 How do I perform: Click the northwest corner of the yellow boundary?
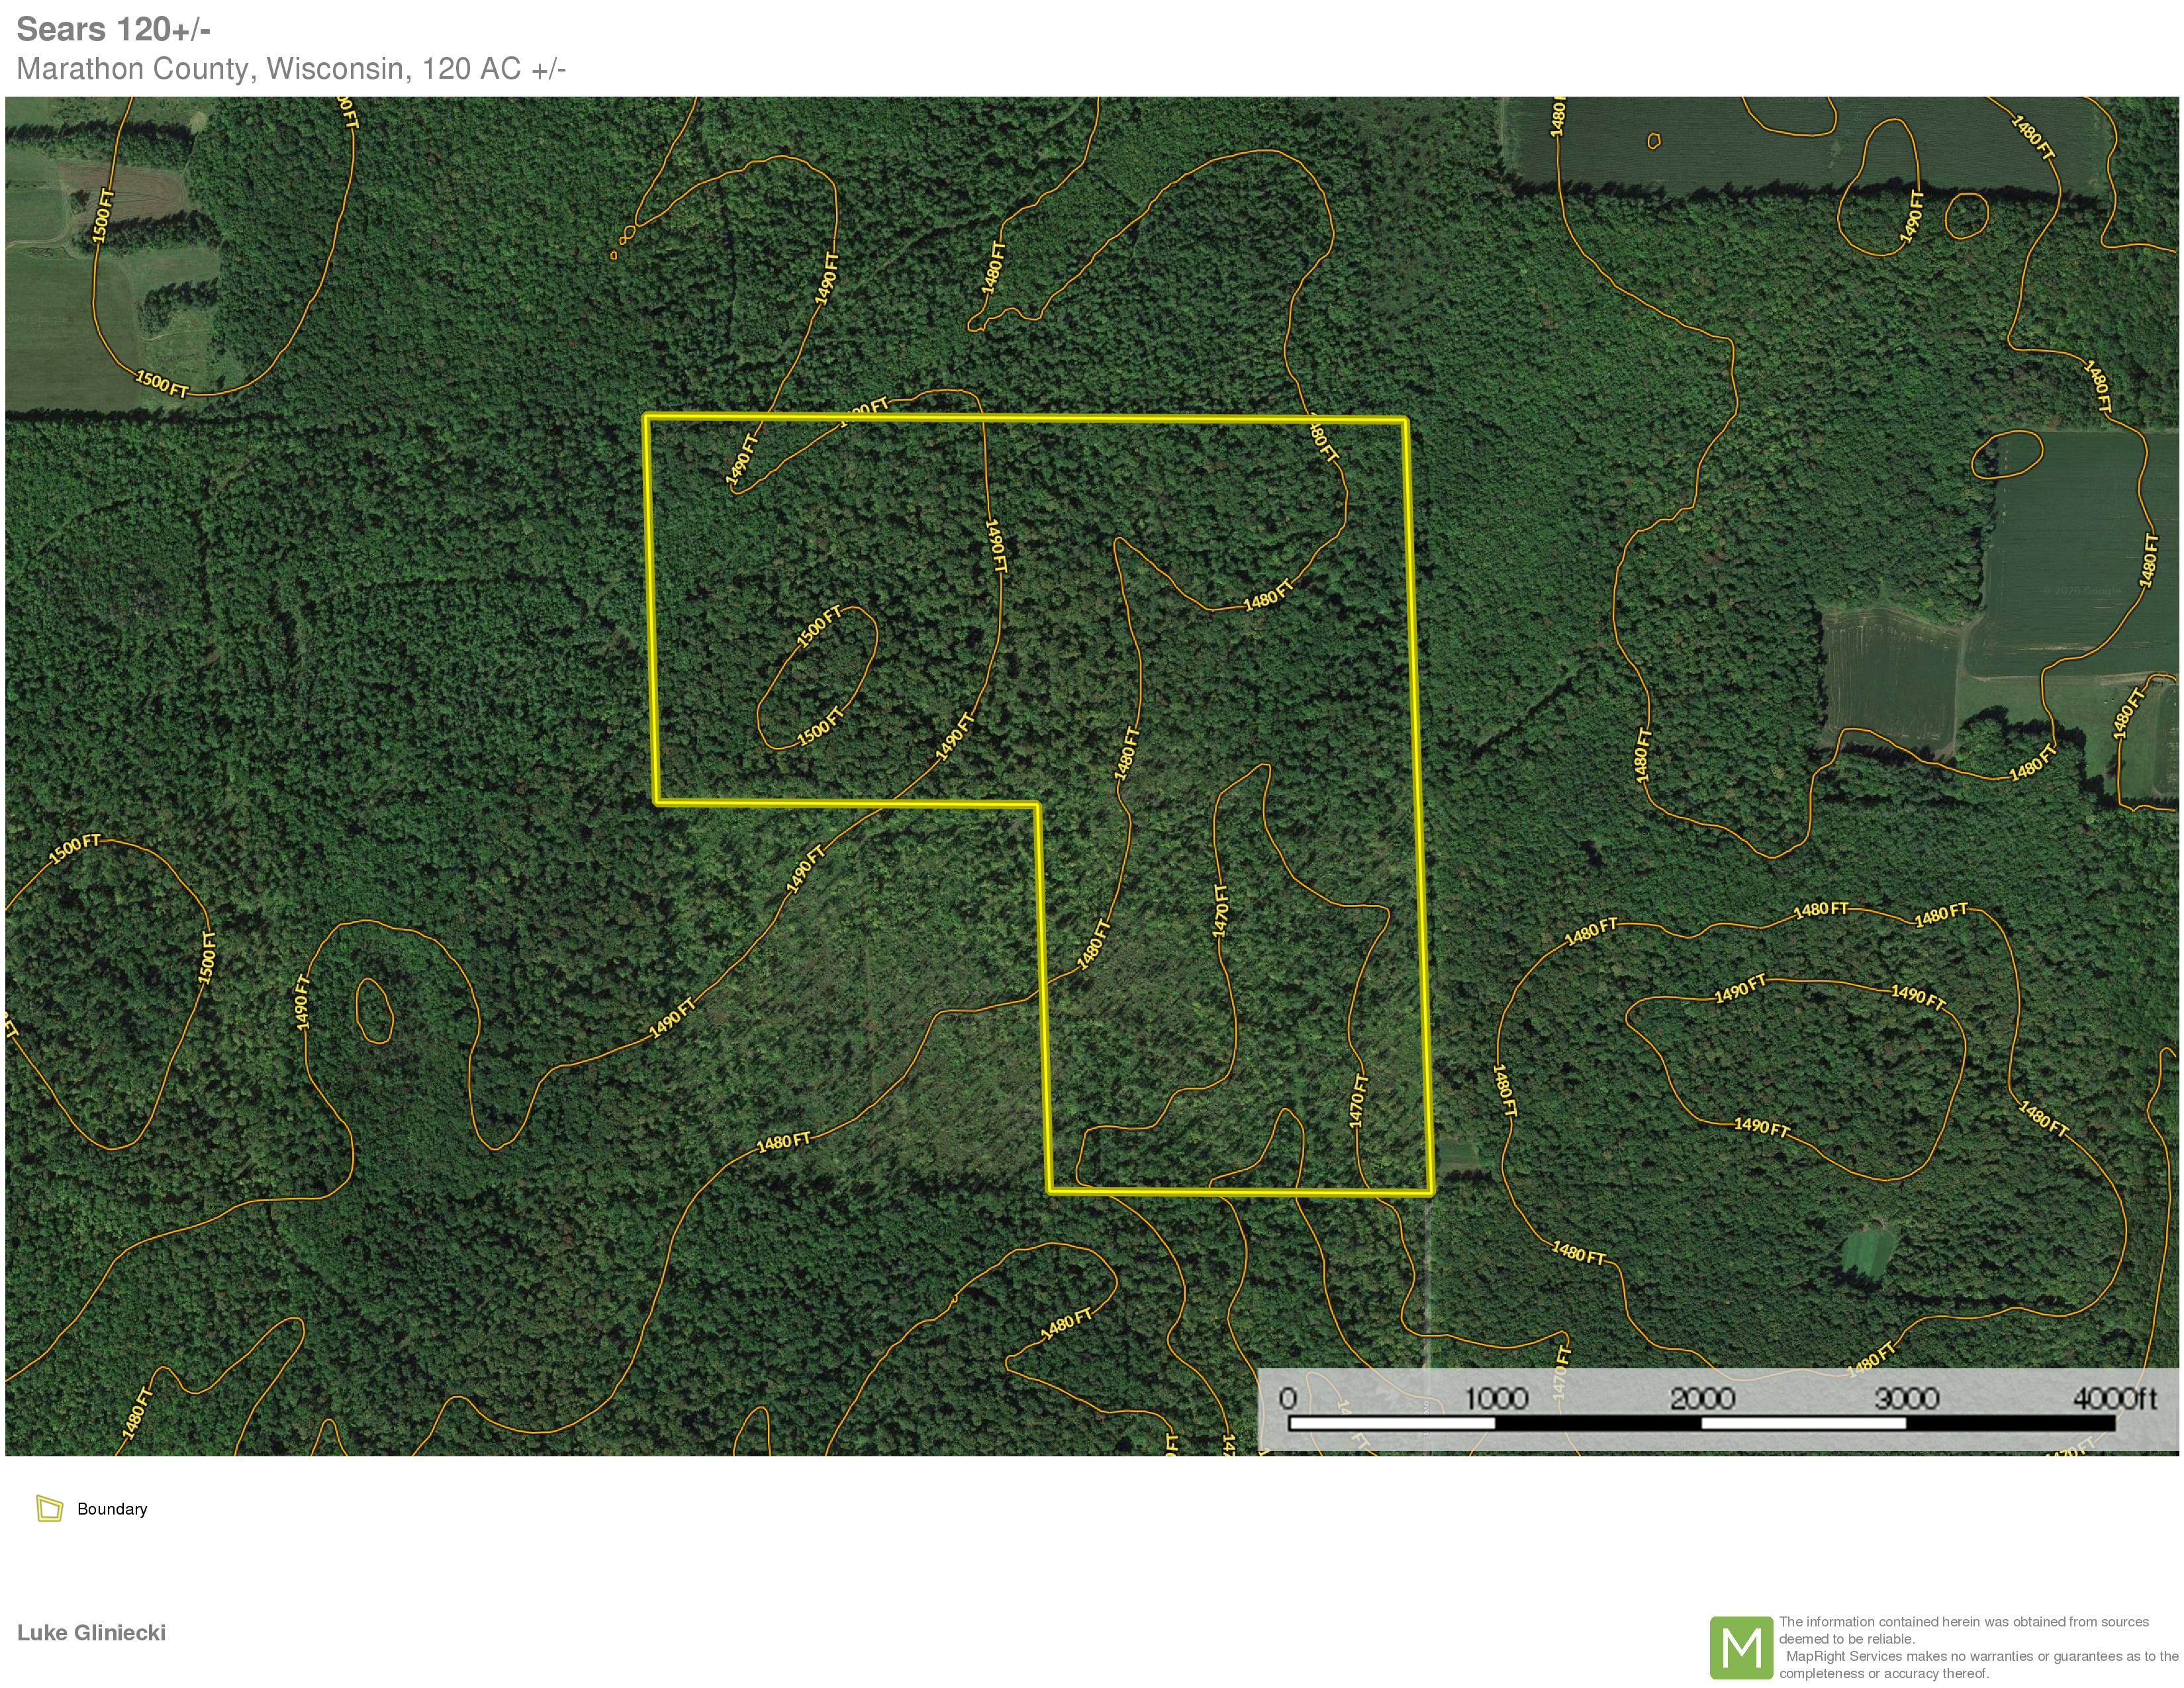pyautogui.click(x=647, y=416)
